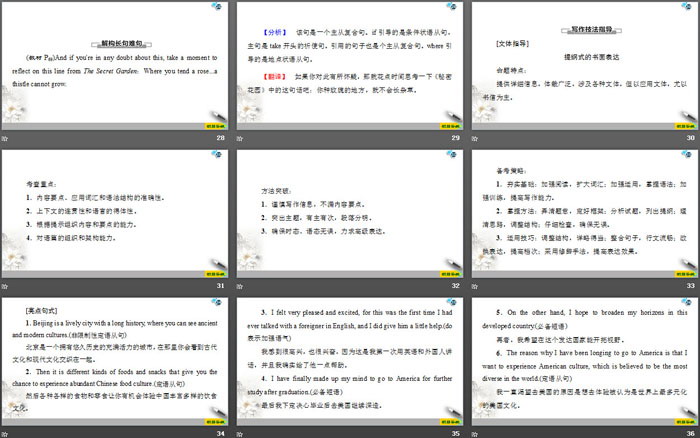This screenshot has width=700, height=438.
Task: Click the pen icon on slide 28
Action: 218,116
